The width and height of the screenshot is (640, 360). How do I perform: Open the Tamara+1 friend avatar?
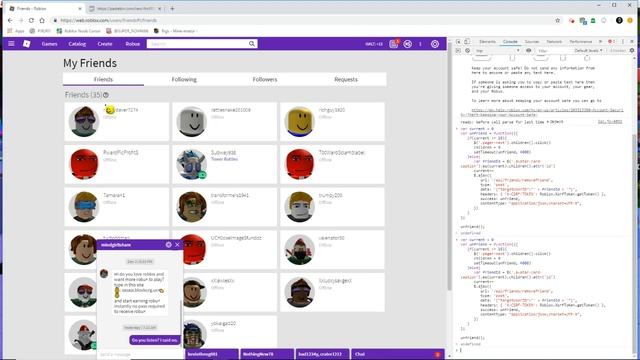[84, 207]
